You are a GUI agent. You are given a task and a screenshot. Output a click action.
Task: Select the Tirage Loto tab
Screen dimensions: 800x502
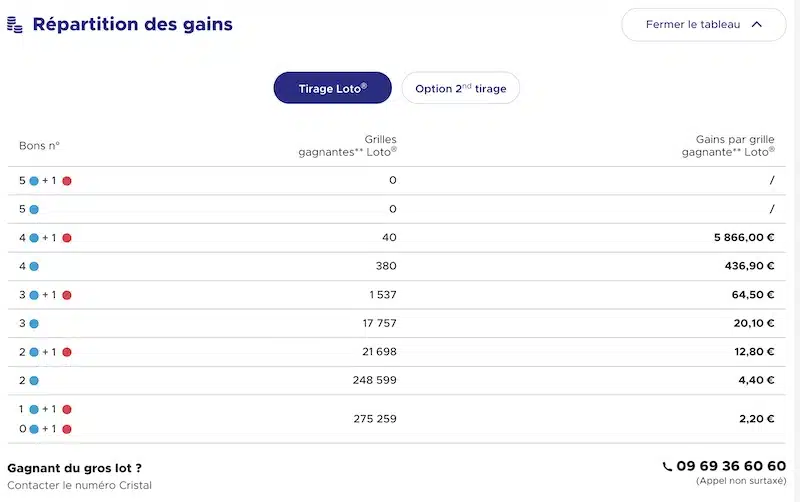(x=333, y=88)
